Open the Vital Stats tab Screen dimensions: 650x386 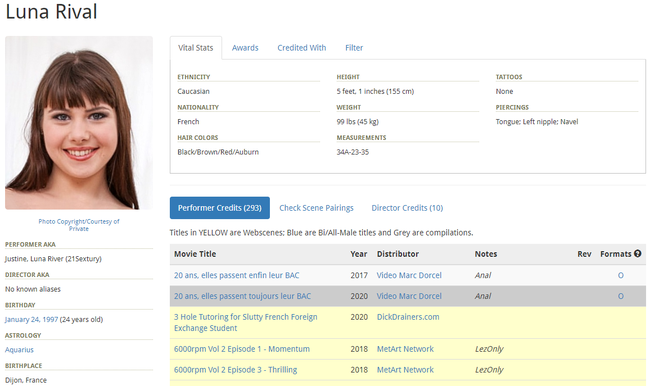[196, 48]
